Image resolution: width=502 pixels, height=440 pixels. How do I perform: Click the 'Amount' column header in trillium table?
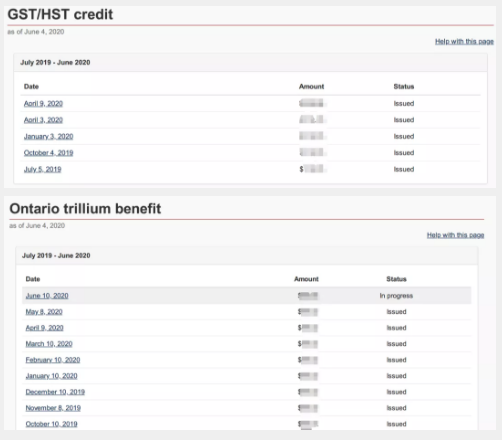pos(306,279)
